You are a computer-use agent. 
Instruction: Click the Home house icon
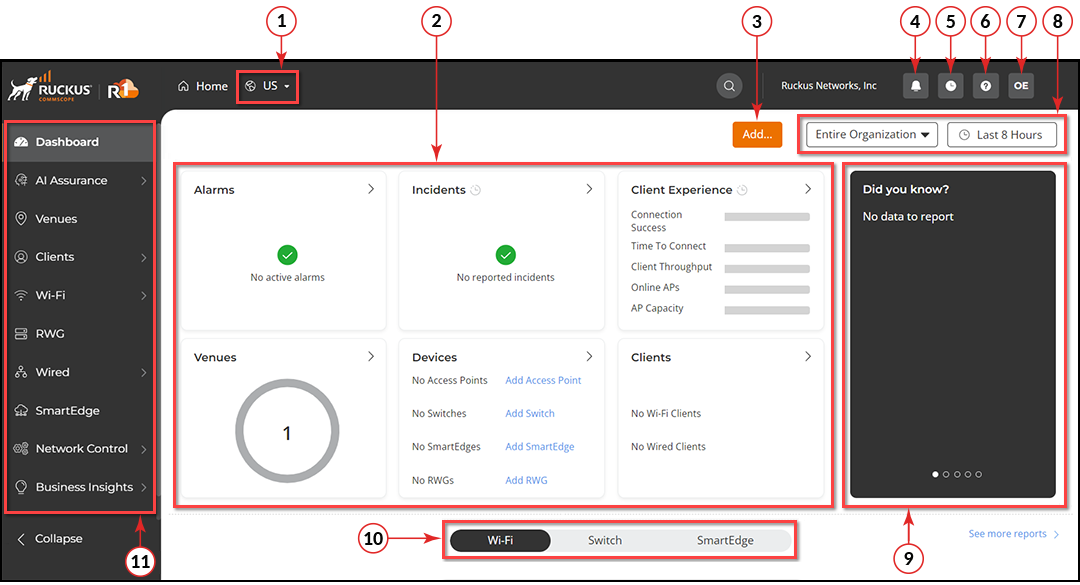point(183,86)
